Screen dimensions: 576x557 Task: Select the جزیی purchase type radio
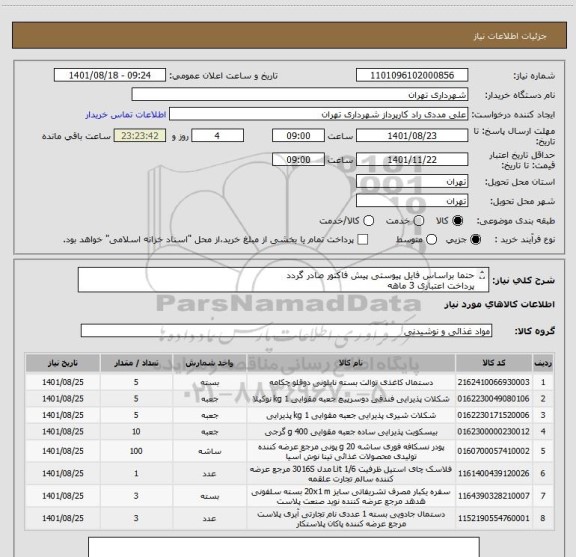(x=476, y=240)
